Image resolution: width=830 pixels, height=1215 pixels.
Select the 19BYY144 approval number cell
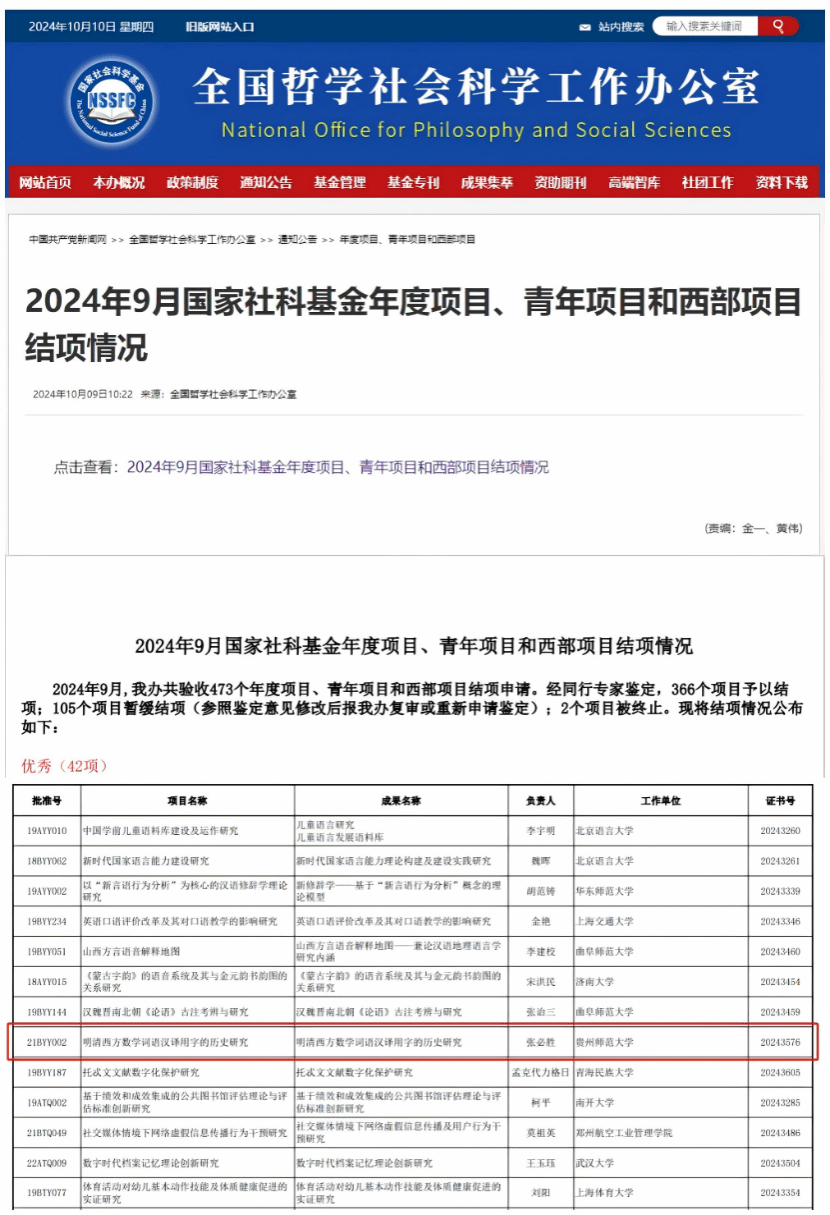(x=47, y=1012)
